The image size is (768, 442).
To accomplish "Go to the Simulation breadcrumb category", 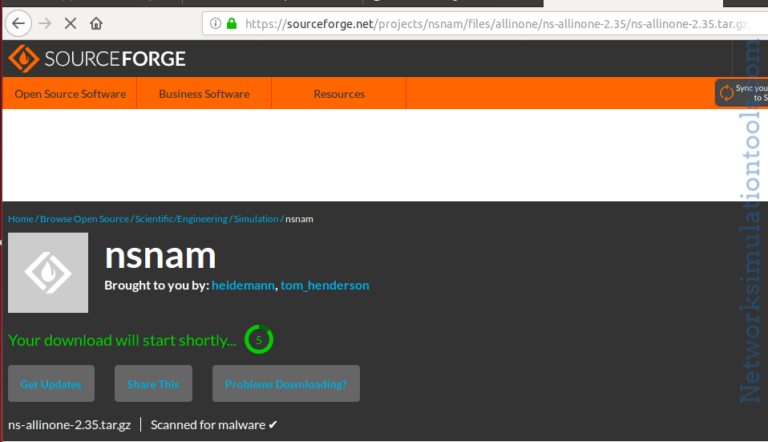I will click(256, 219).
